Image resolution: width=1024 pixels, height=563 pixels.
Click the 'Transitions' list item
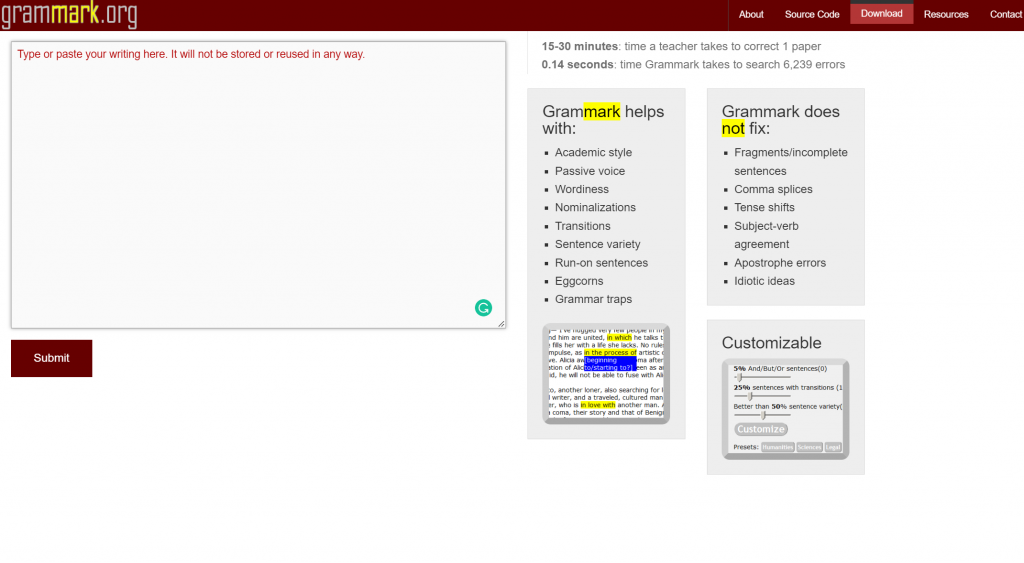[x=583, y=226]
